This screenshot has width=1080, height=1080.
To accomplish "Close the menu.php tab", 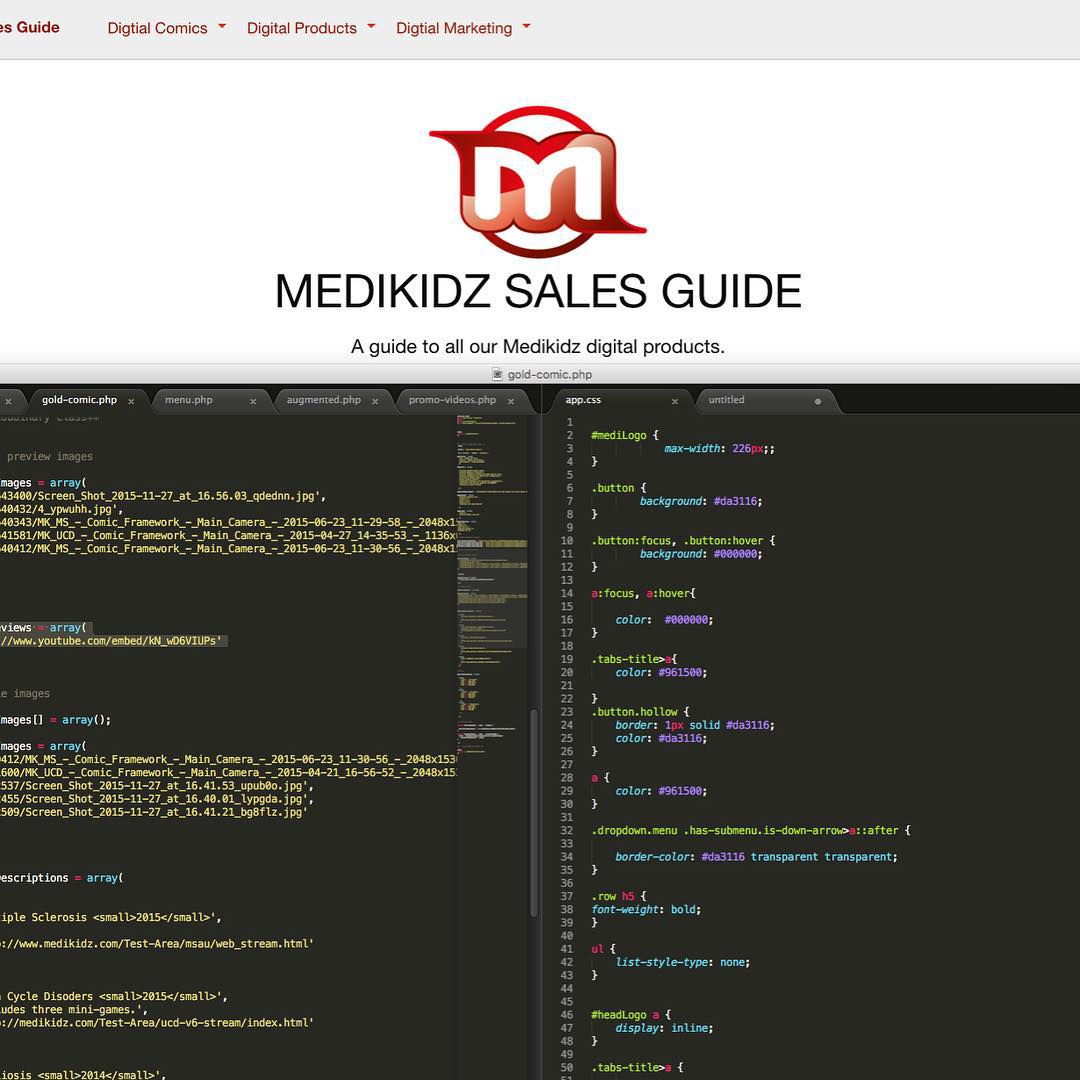I will click(x=253, y=401).
